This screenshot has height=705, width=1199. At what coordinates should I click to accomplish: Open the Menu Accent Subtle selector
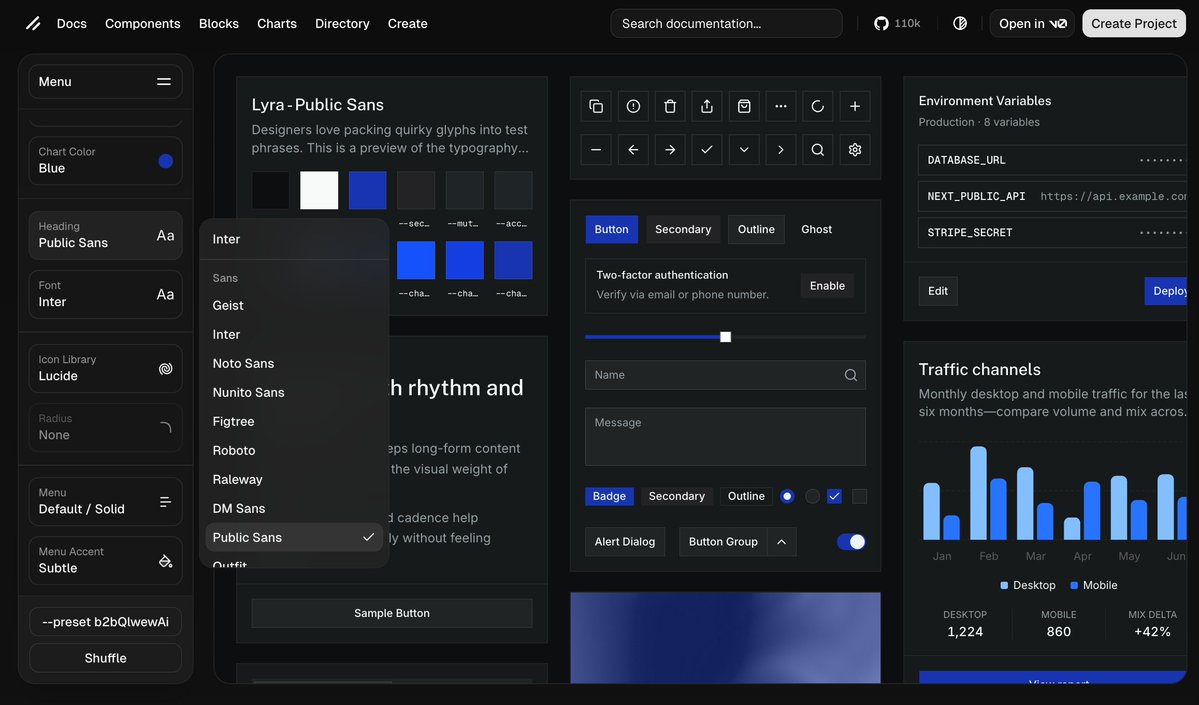106,560
